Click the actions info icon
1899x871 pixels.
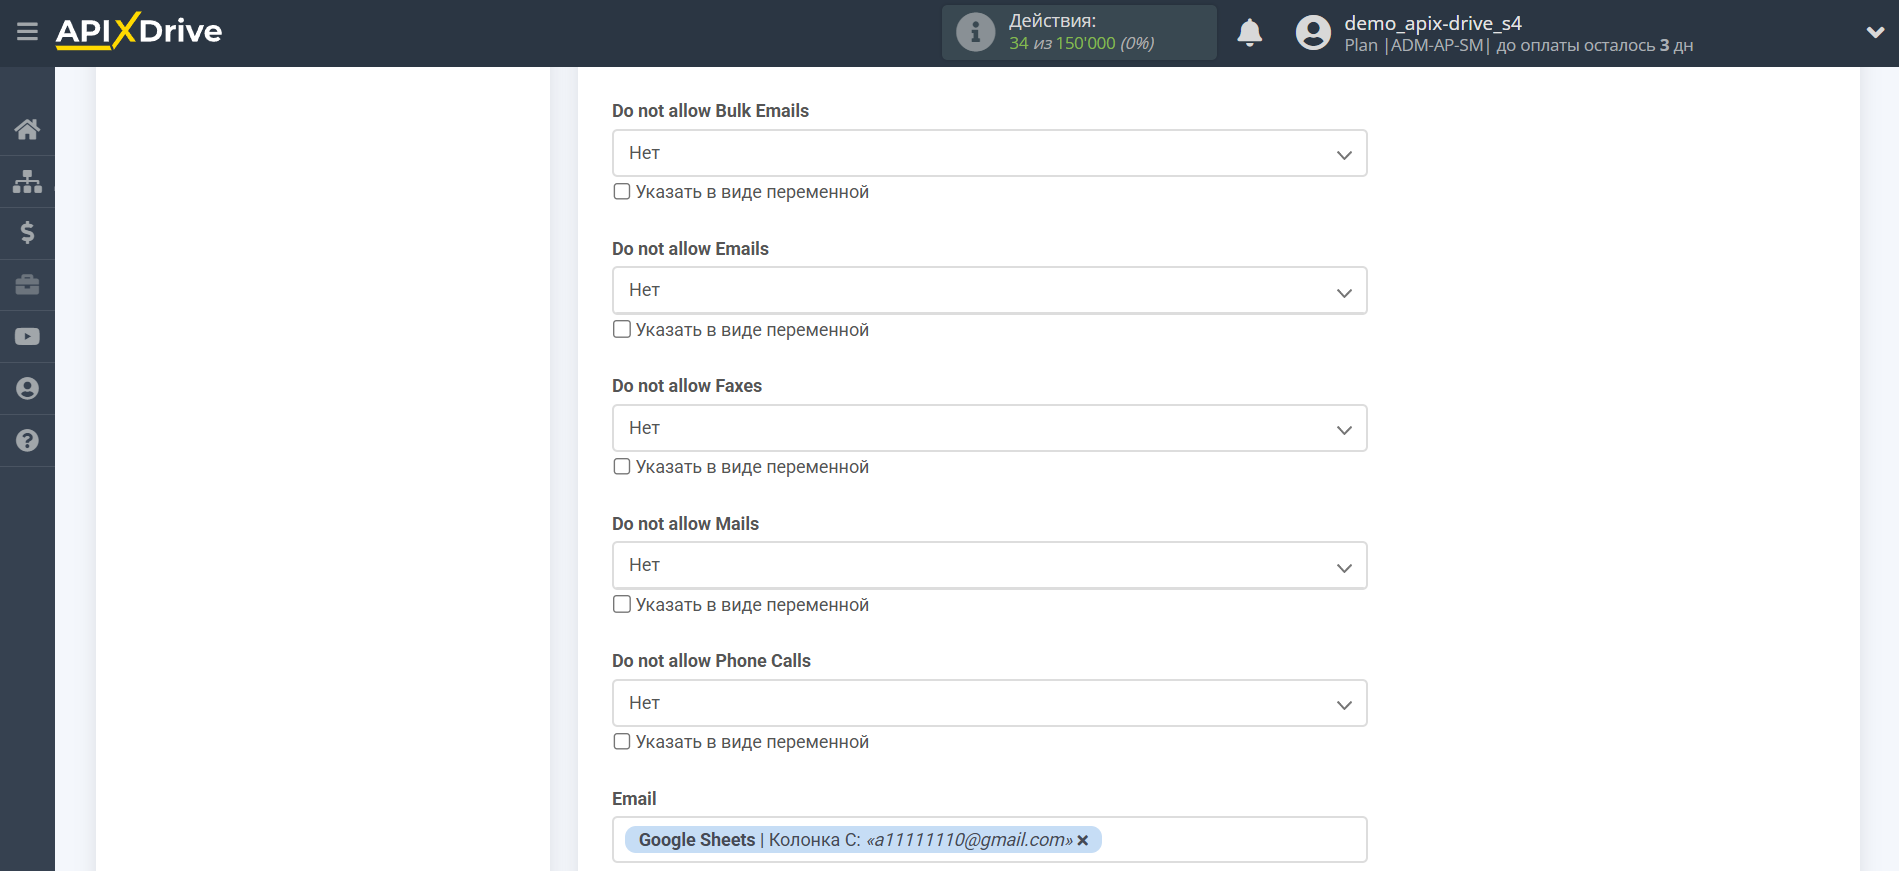pos(975,32)
